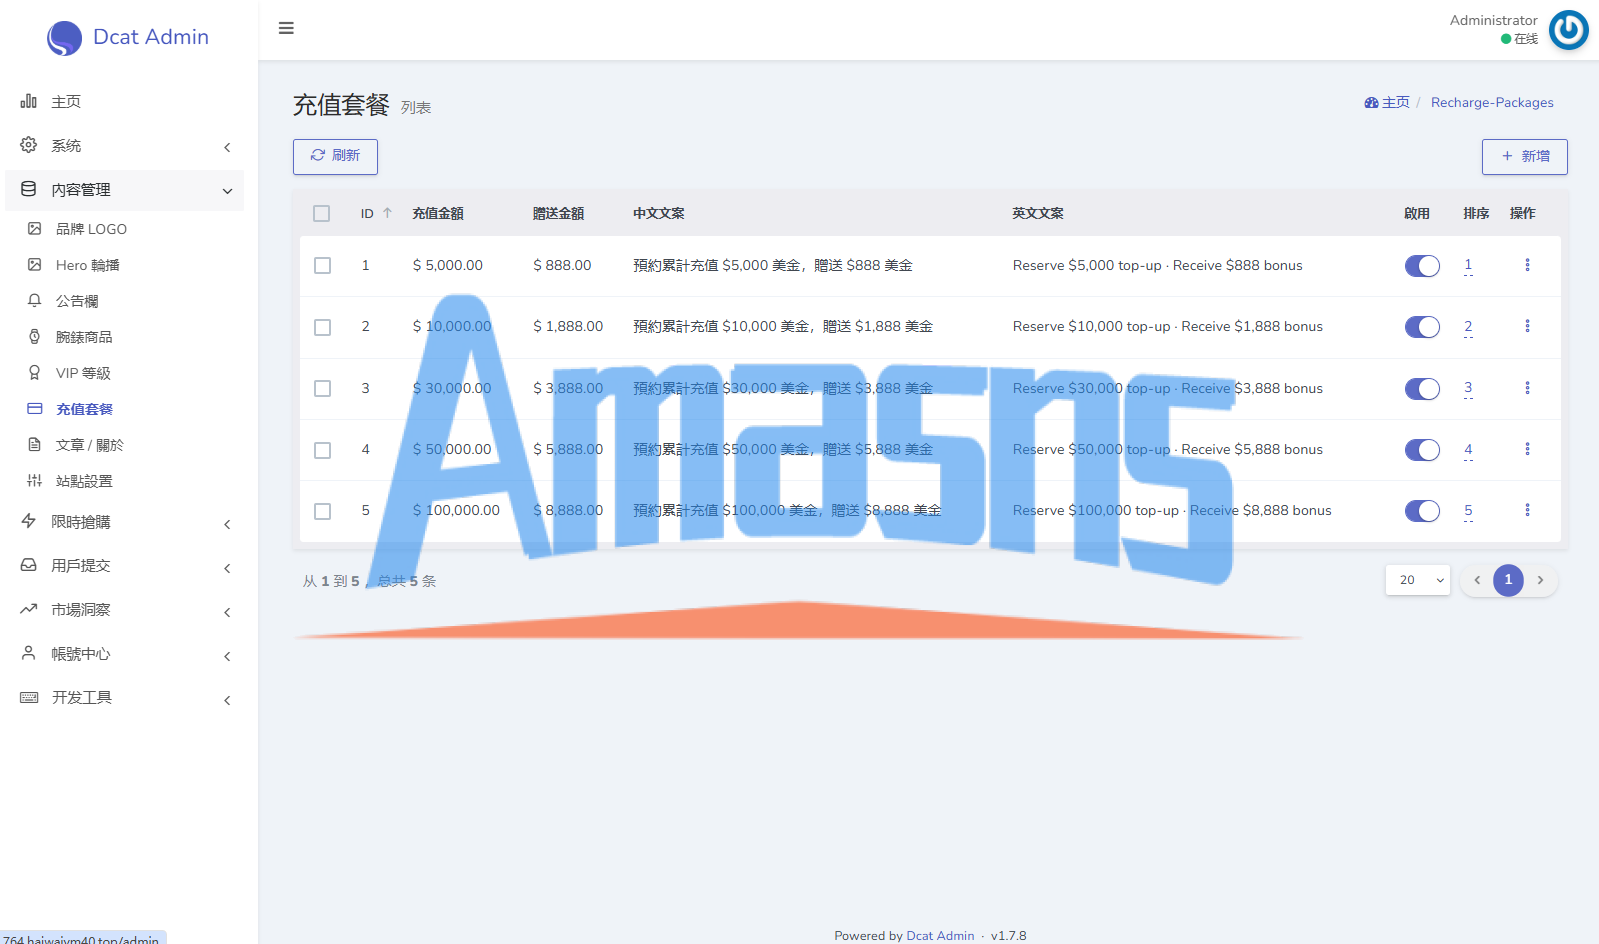Click the 品牌 LOGO image icon
The height and width of the screenshot is (944, 1599).
pos(34,229)
